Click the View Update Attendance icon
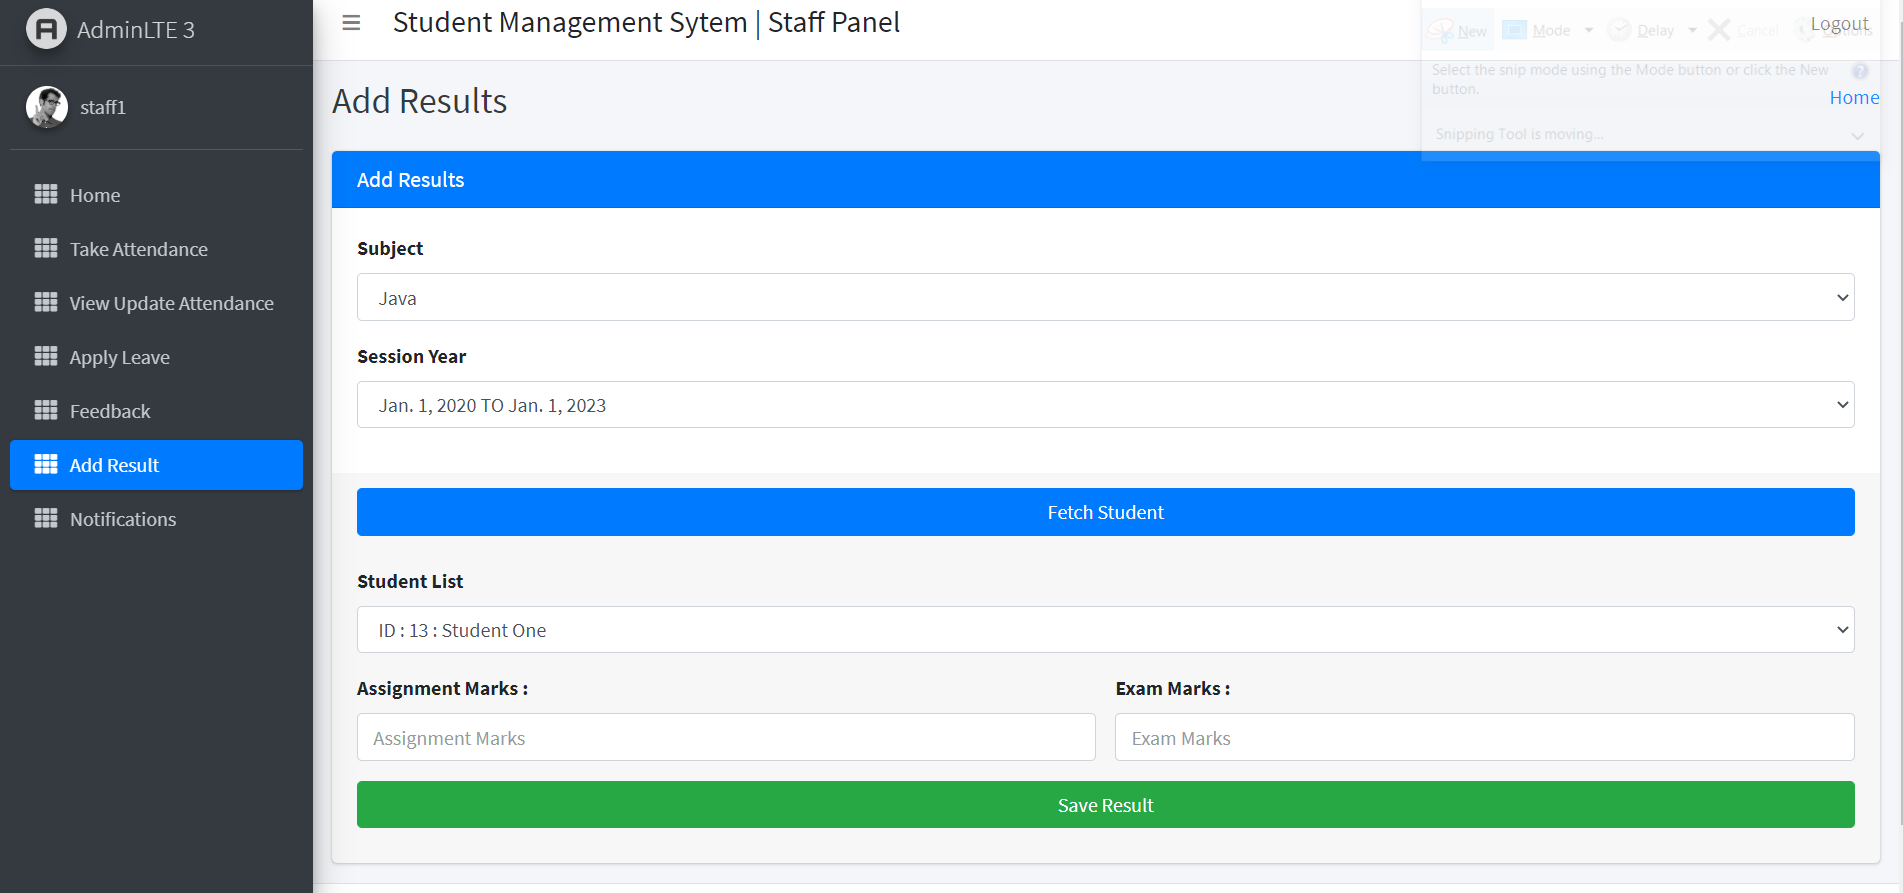 tap(46, 302)
